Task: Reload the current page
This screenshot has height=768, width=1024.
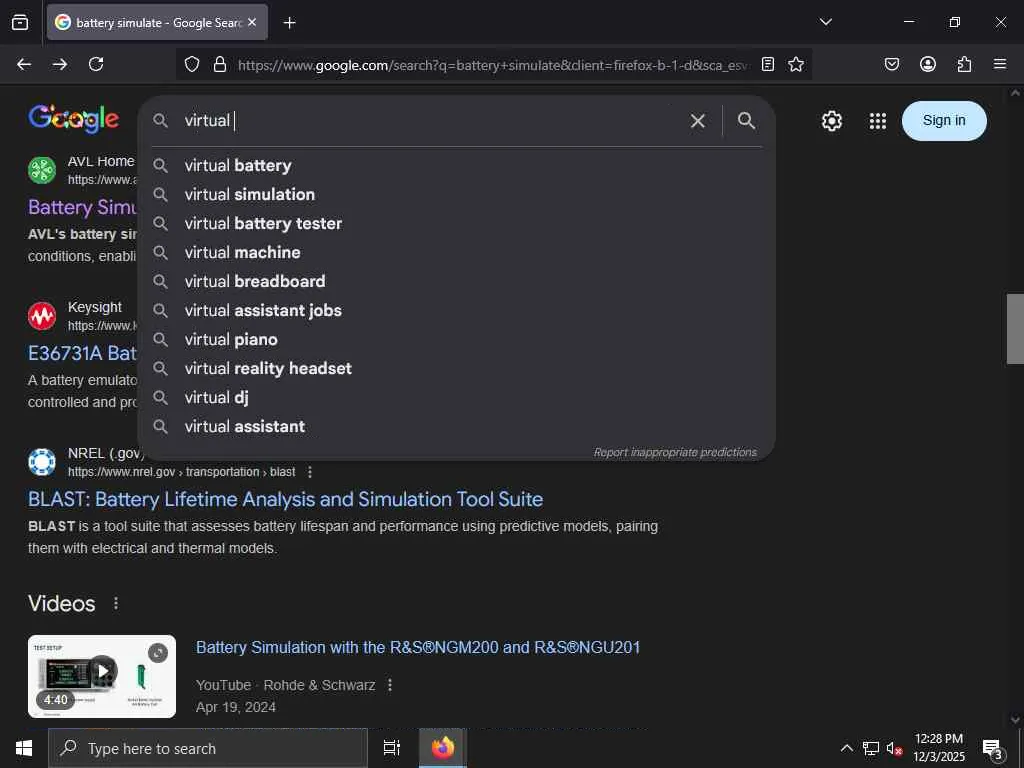Action: (96, 64)
